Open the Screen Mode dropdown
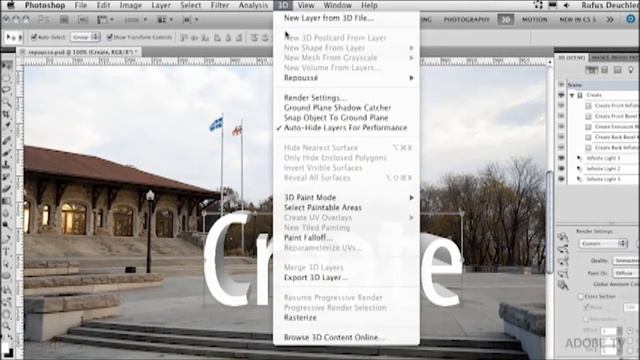This screenshot has width=640, height=360. [x=190, y=20]
